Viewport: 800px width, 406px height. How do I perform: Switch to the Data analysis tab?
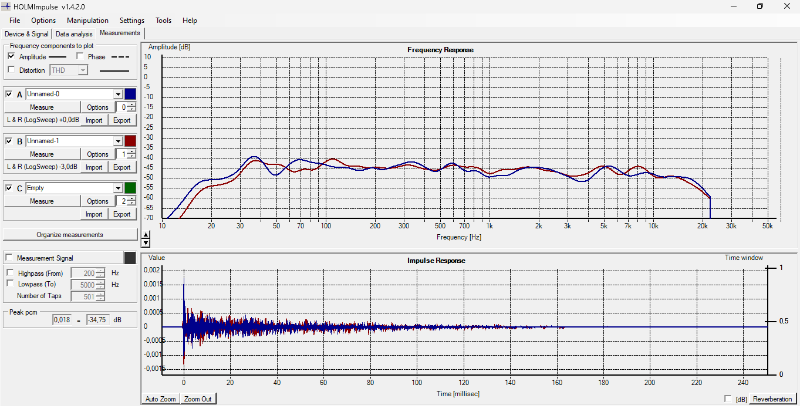pyautogui.click(x=75, y=33)
